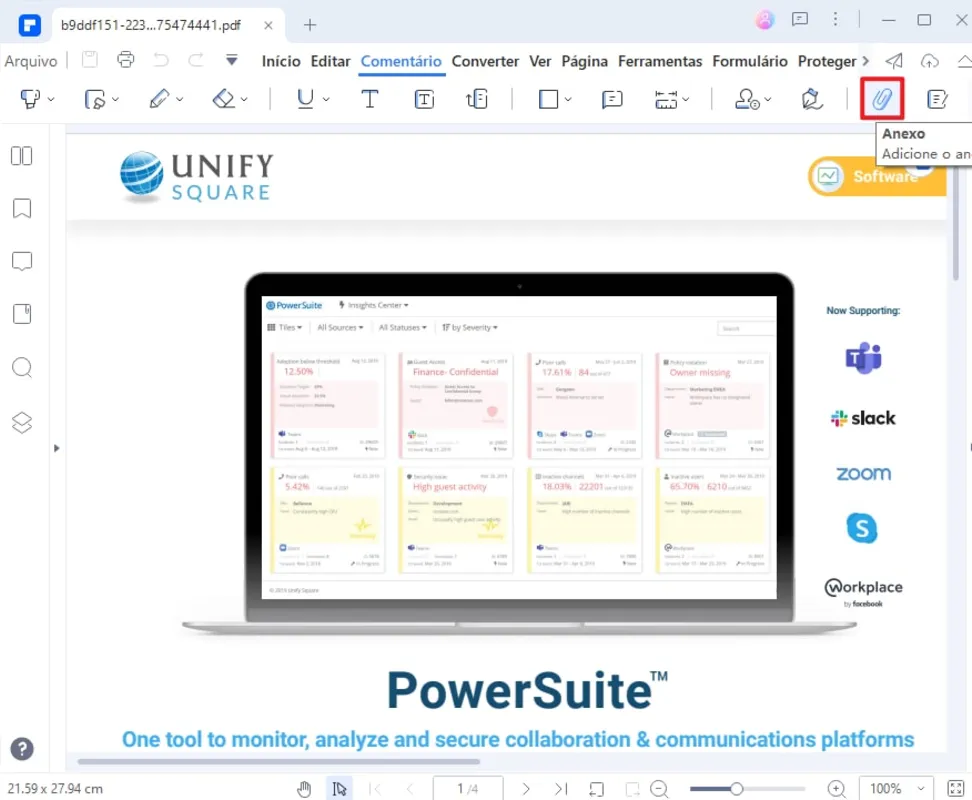Open underline style dropdown arrow
The width and height of the screenshot is (972, 800).
[326, 99]
